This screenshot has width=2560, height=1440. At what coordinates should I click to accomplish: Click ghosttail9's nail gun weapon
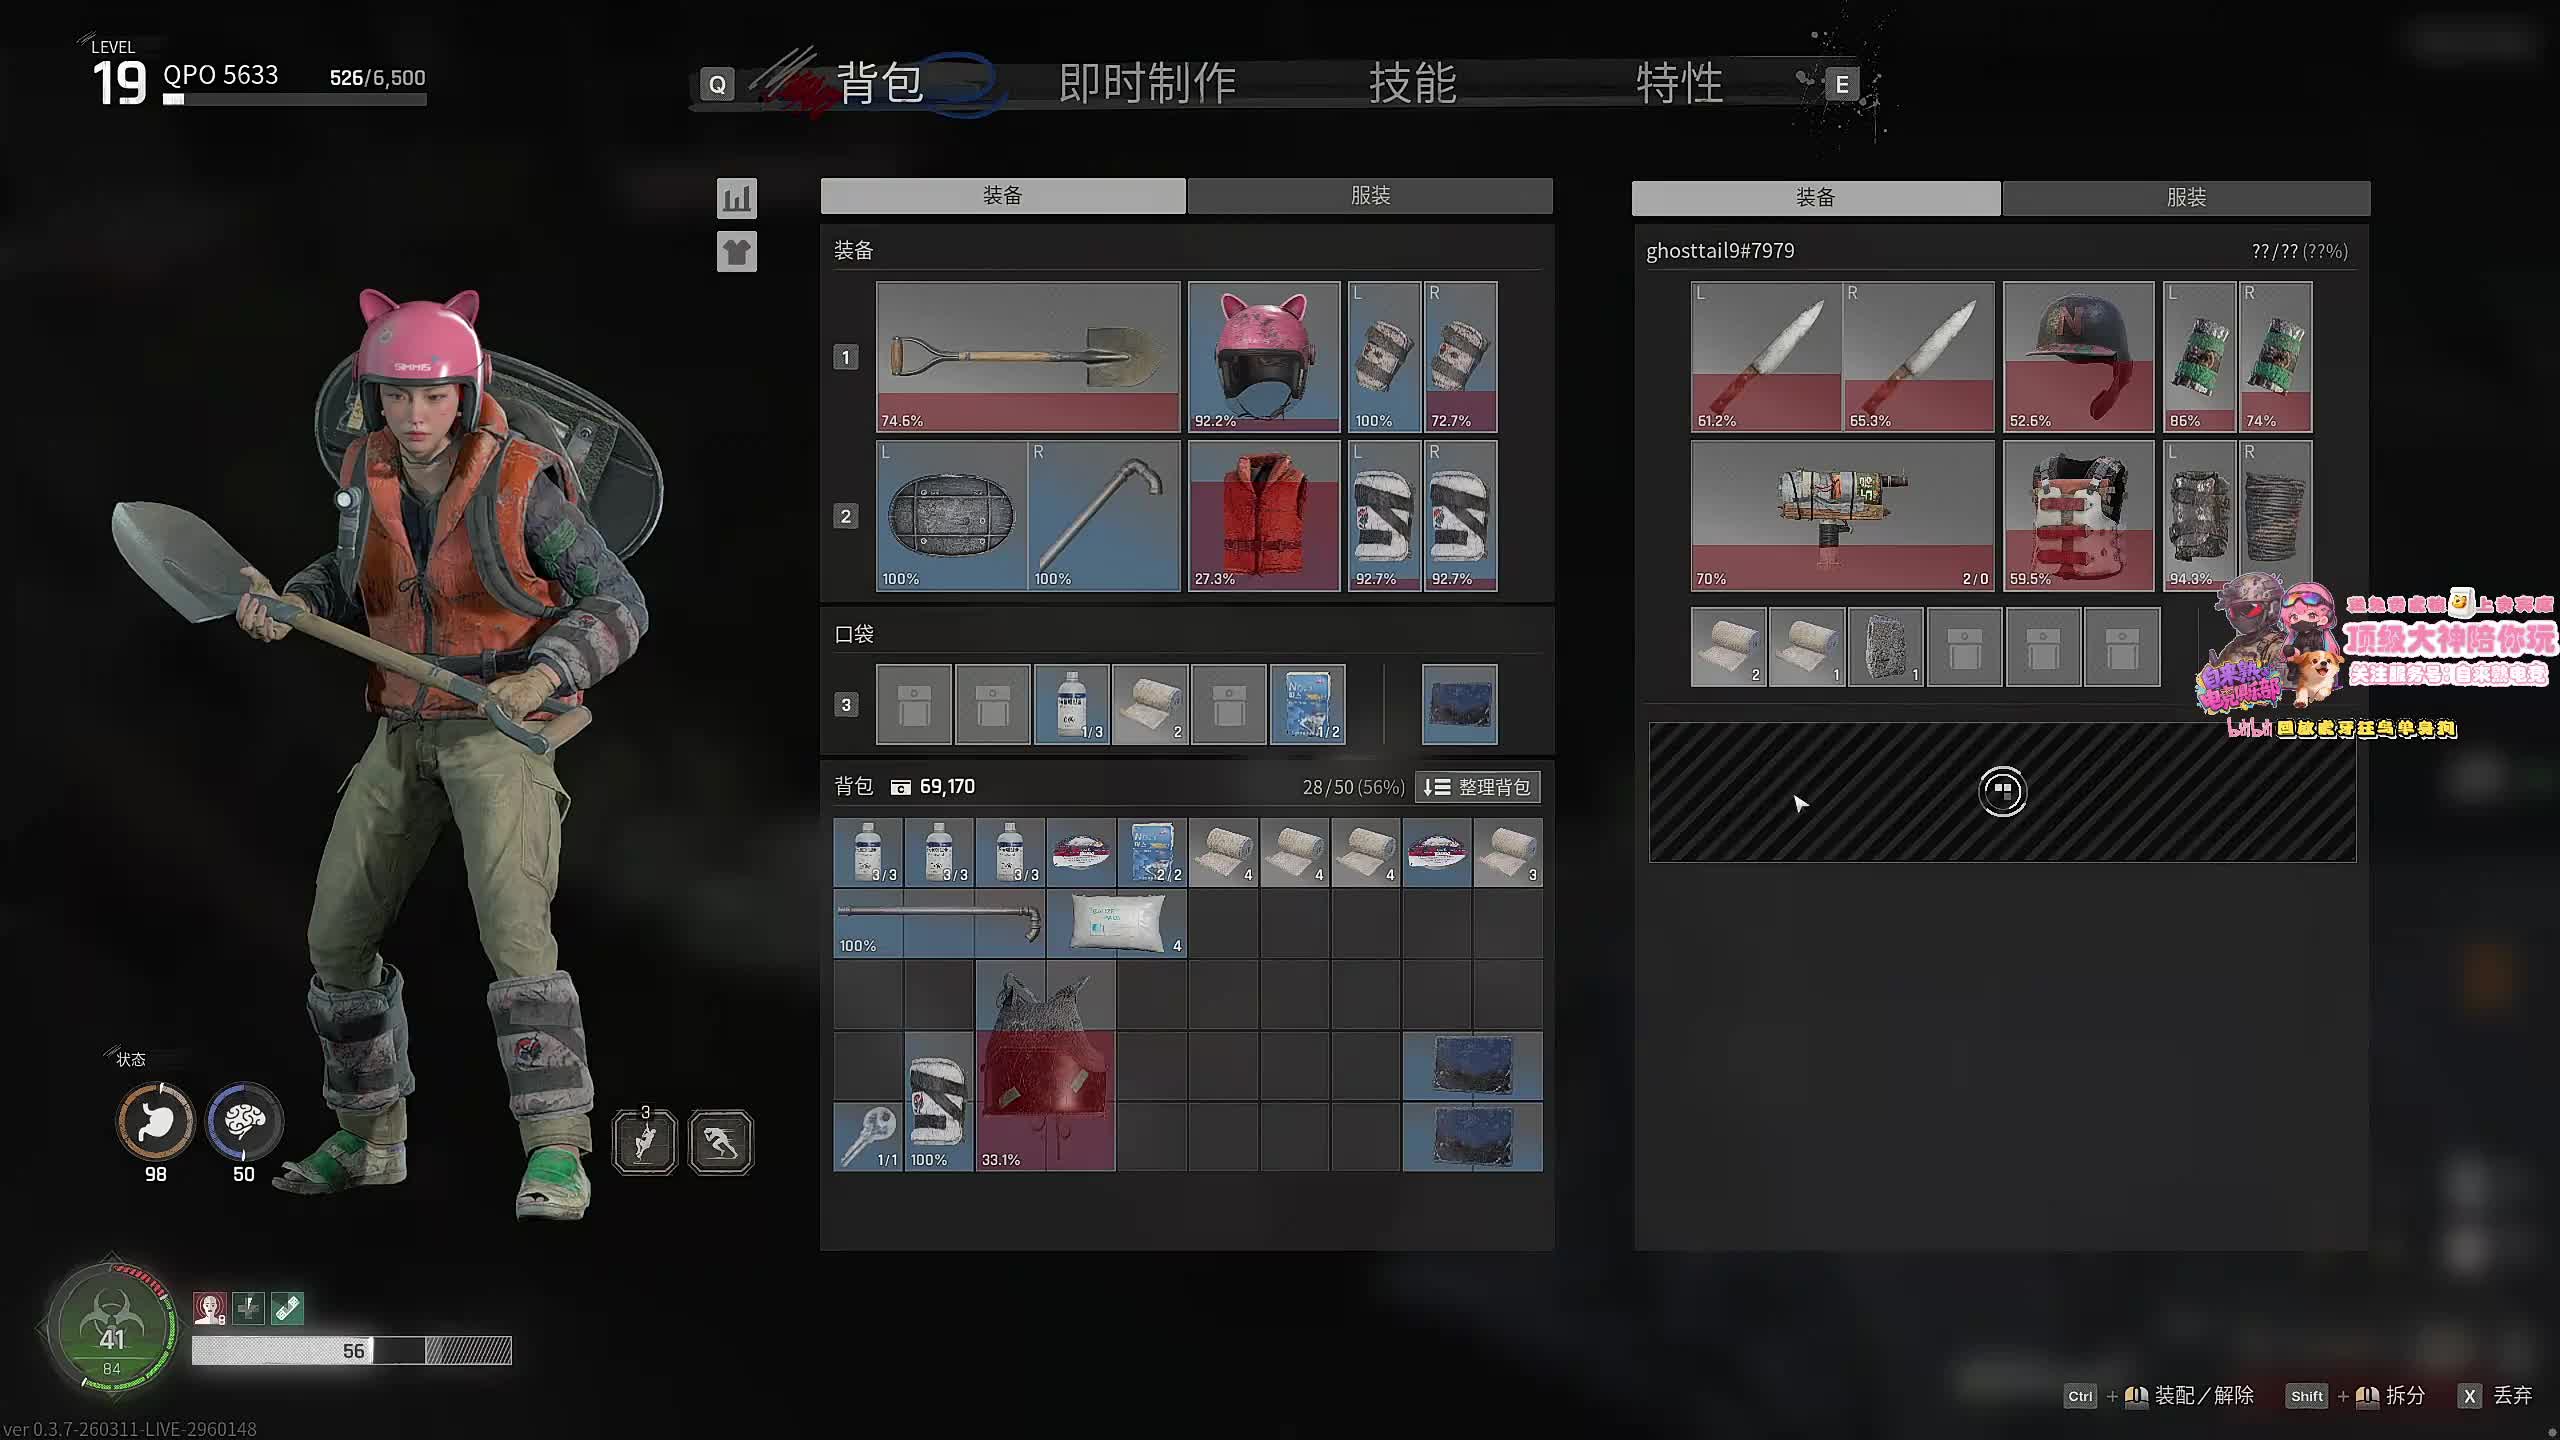click(1841, 515)
